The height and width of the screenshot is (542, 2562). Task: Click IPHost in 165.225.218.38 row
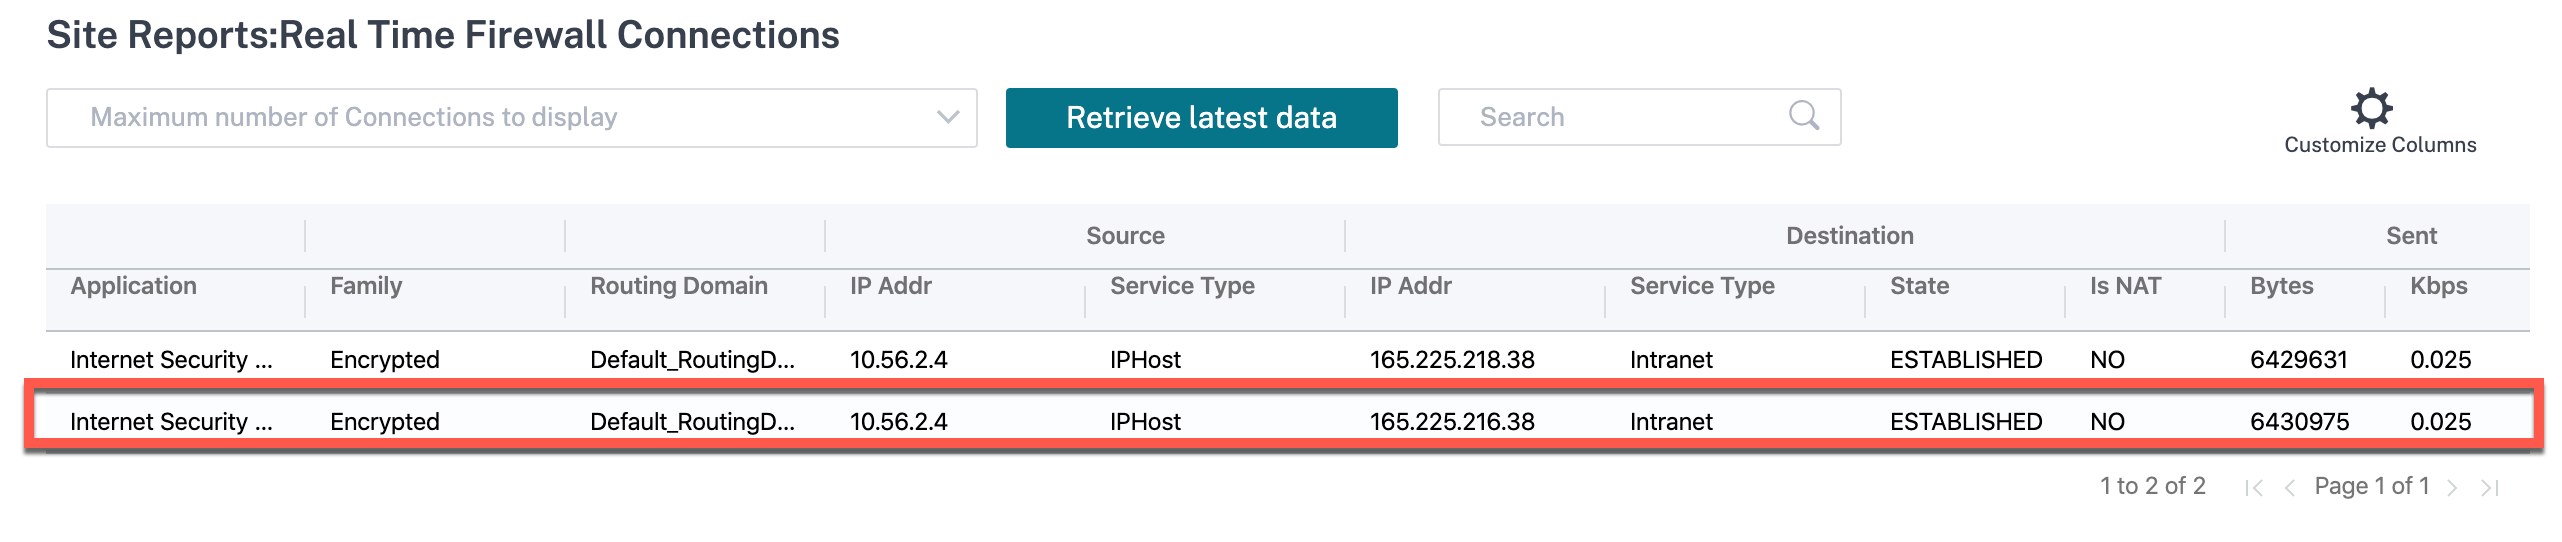1145,360
